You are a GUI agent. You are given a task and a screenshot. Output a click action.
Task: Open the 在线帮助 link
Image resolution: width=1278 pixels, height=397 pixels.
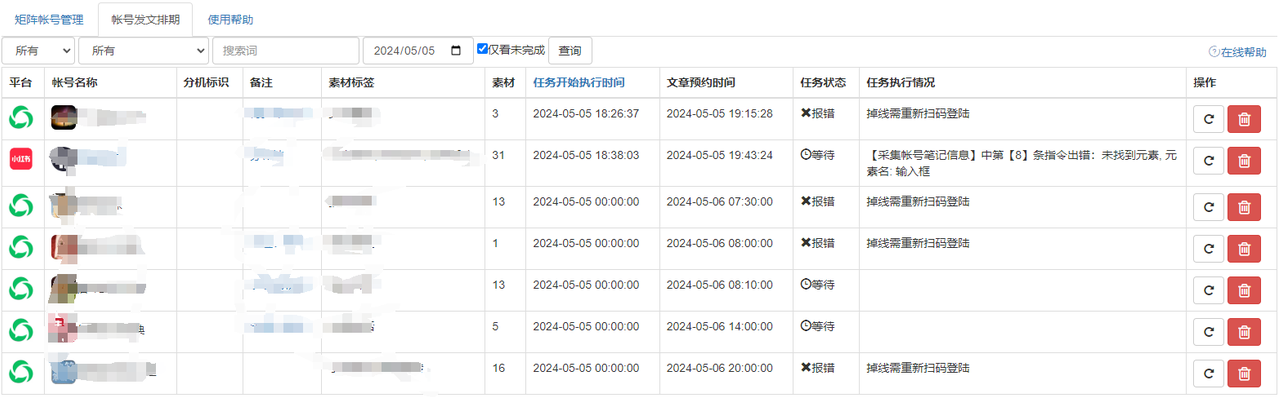click(1238, 52)
